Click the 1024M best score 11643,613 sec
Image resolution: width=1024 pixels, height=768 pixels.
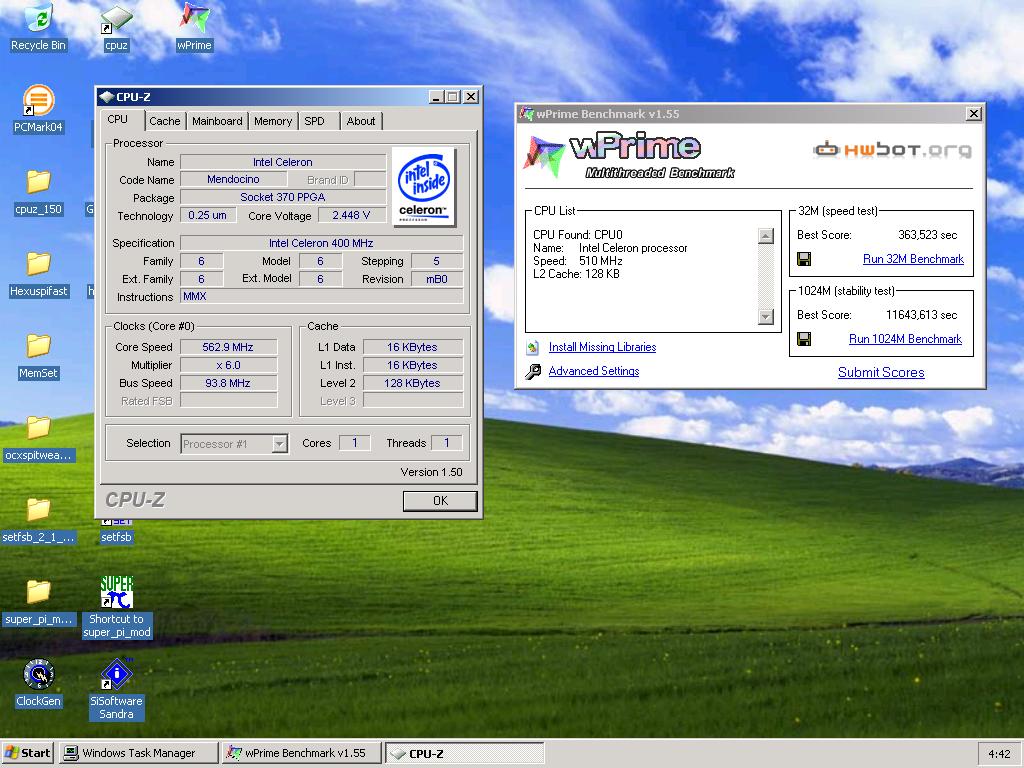(921, 315)
